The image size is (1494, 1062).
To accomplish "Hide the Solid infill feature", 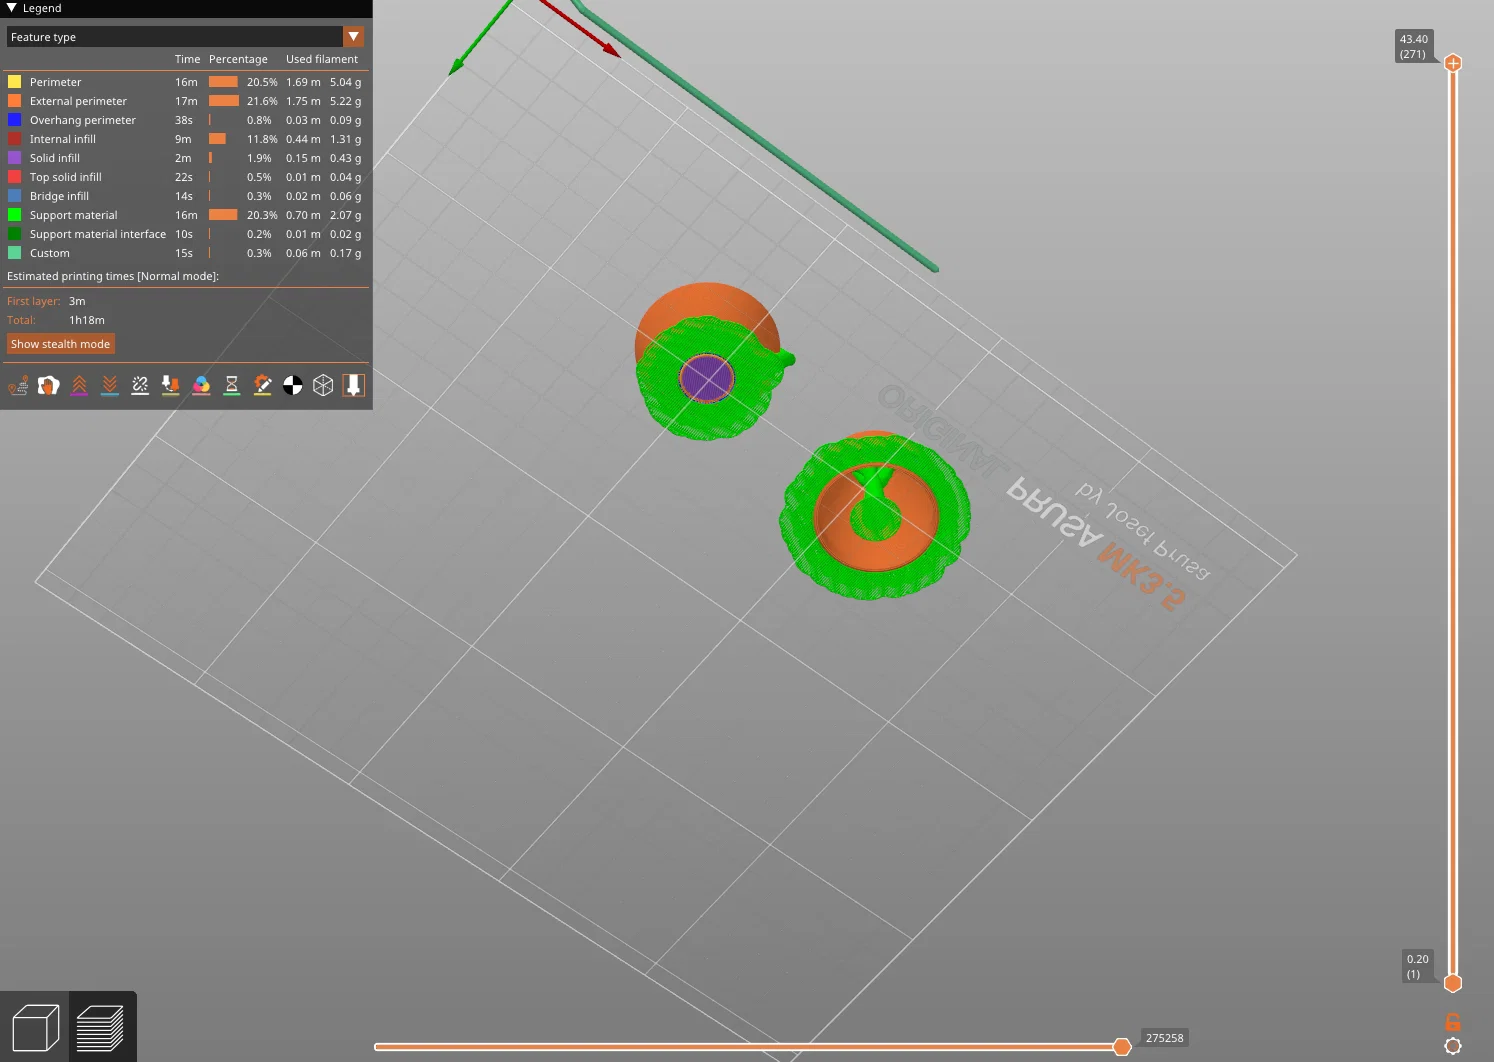I will point(185,158).
